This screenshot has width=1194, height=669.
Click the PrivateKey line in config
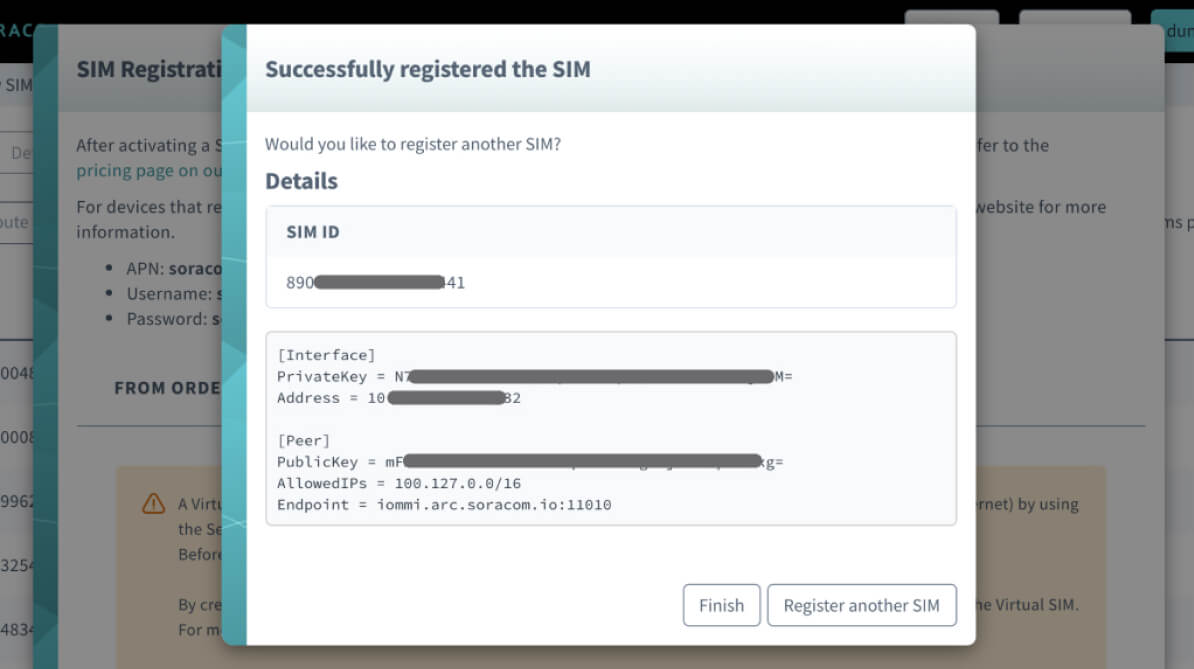535,377
